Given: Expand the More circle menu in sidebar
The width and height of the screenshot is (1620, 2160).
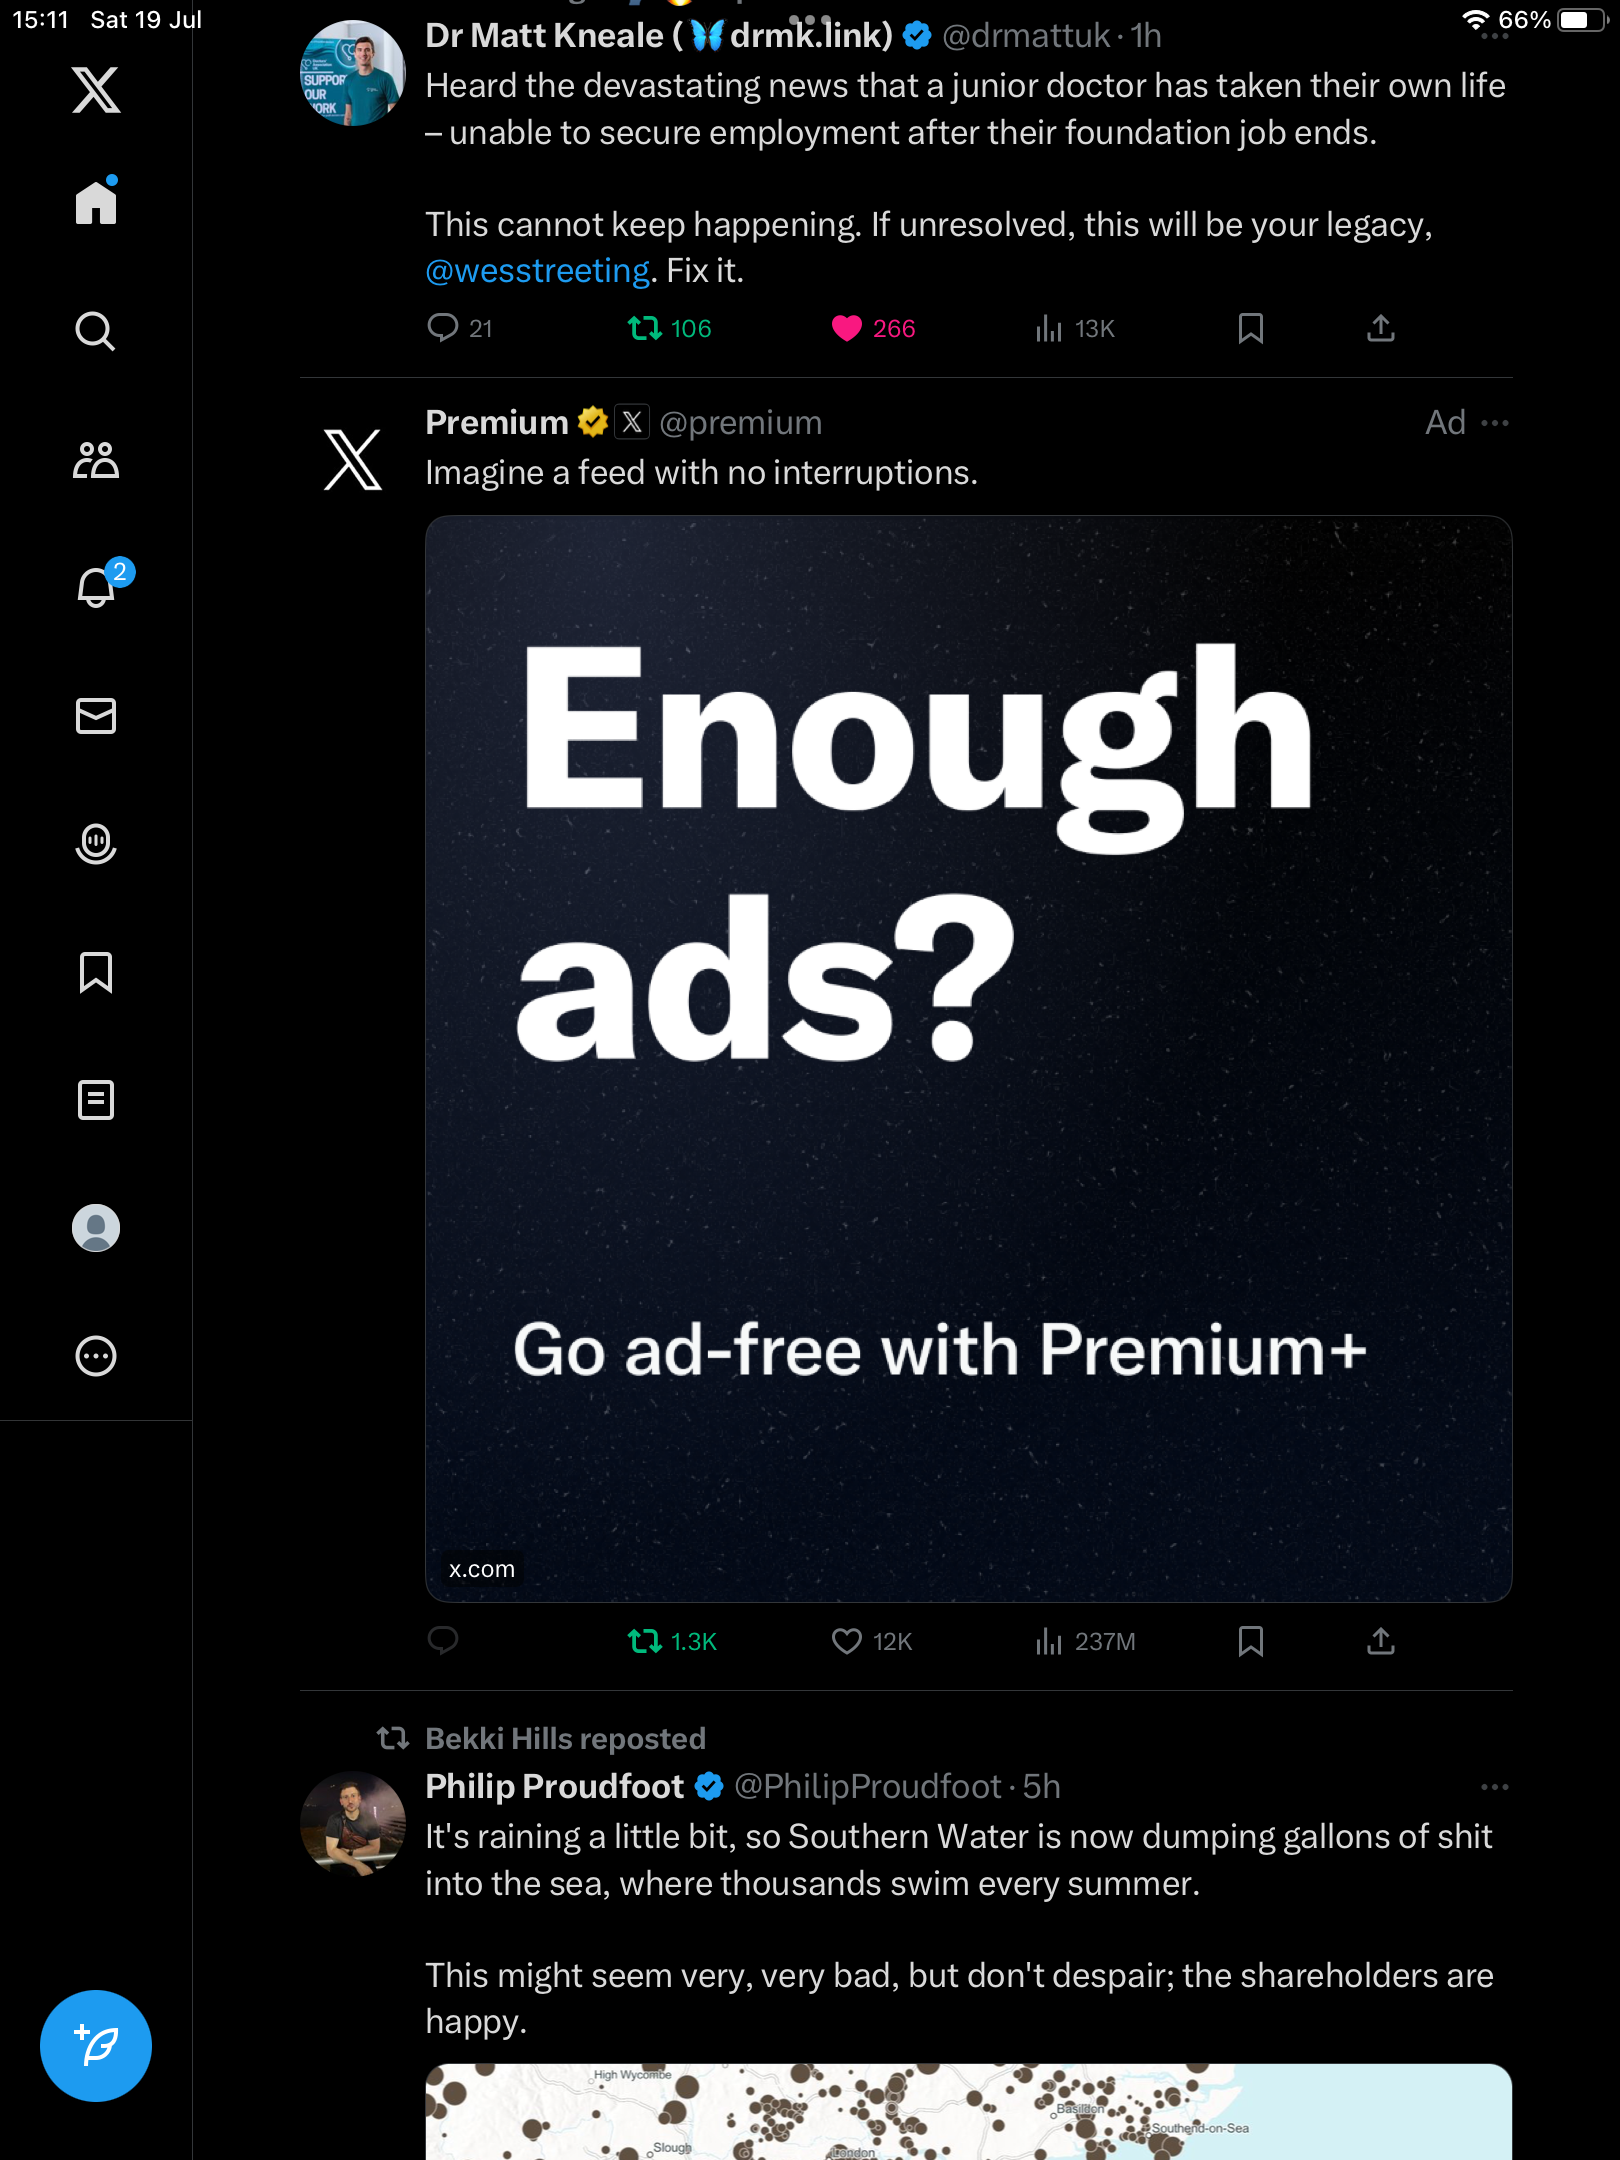Looking at the screenshot, I should pos(96,1356).
